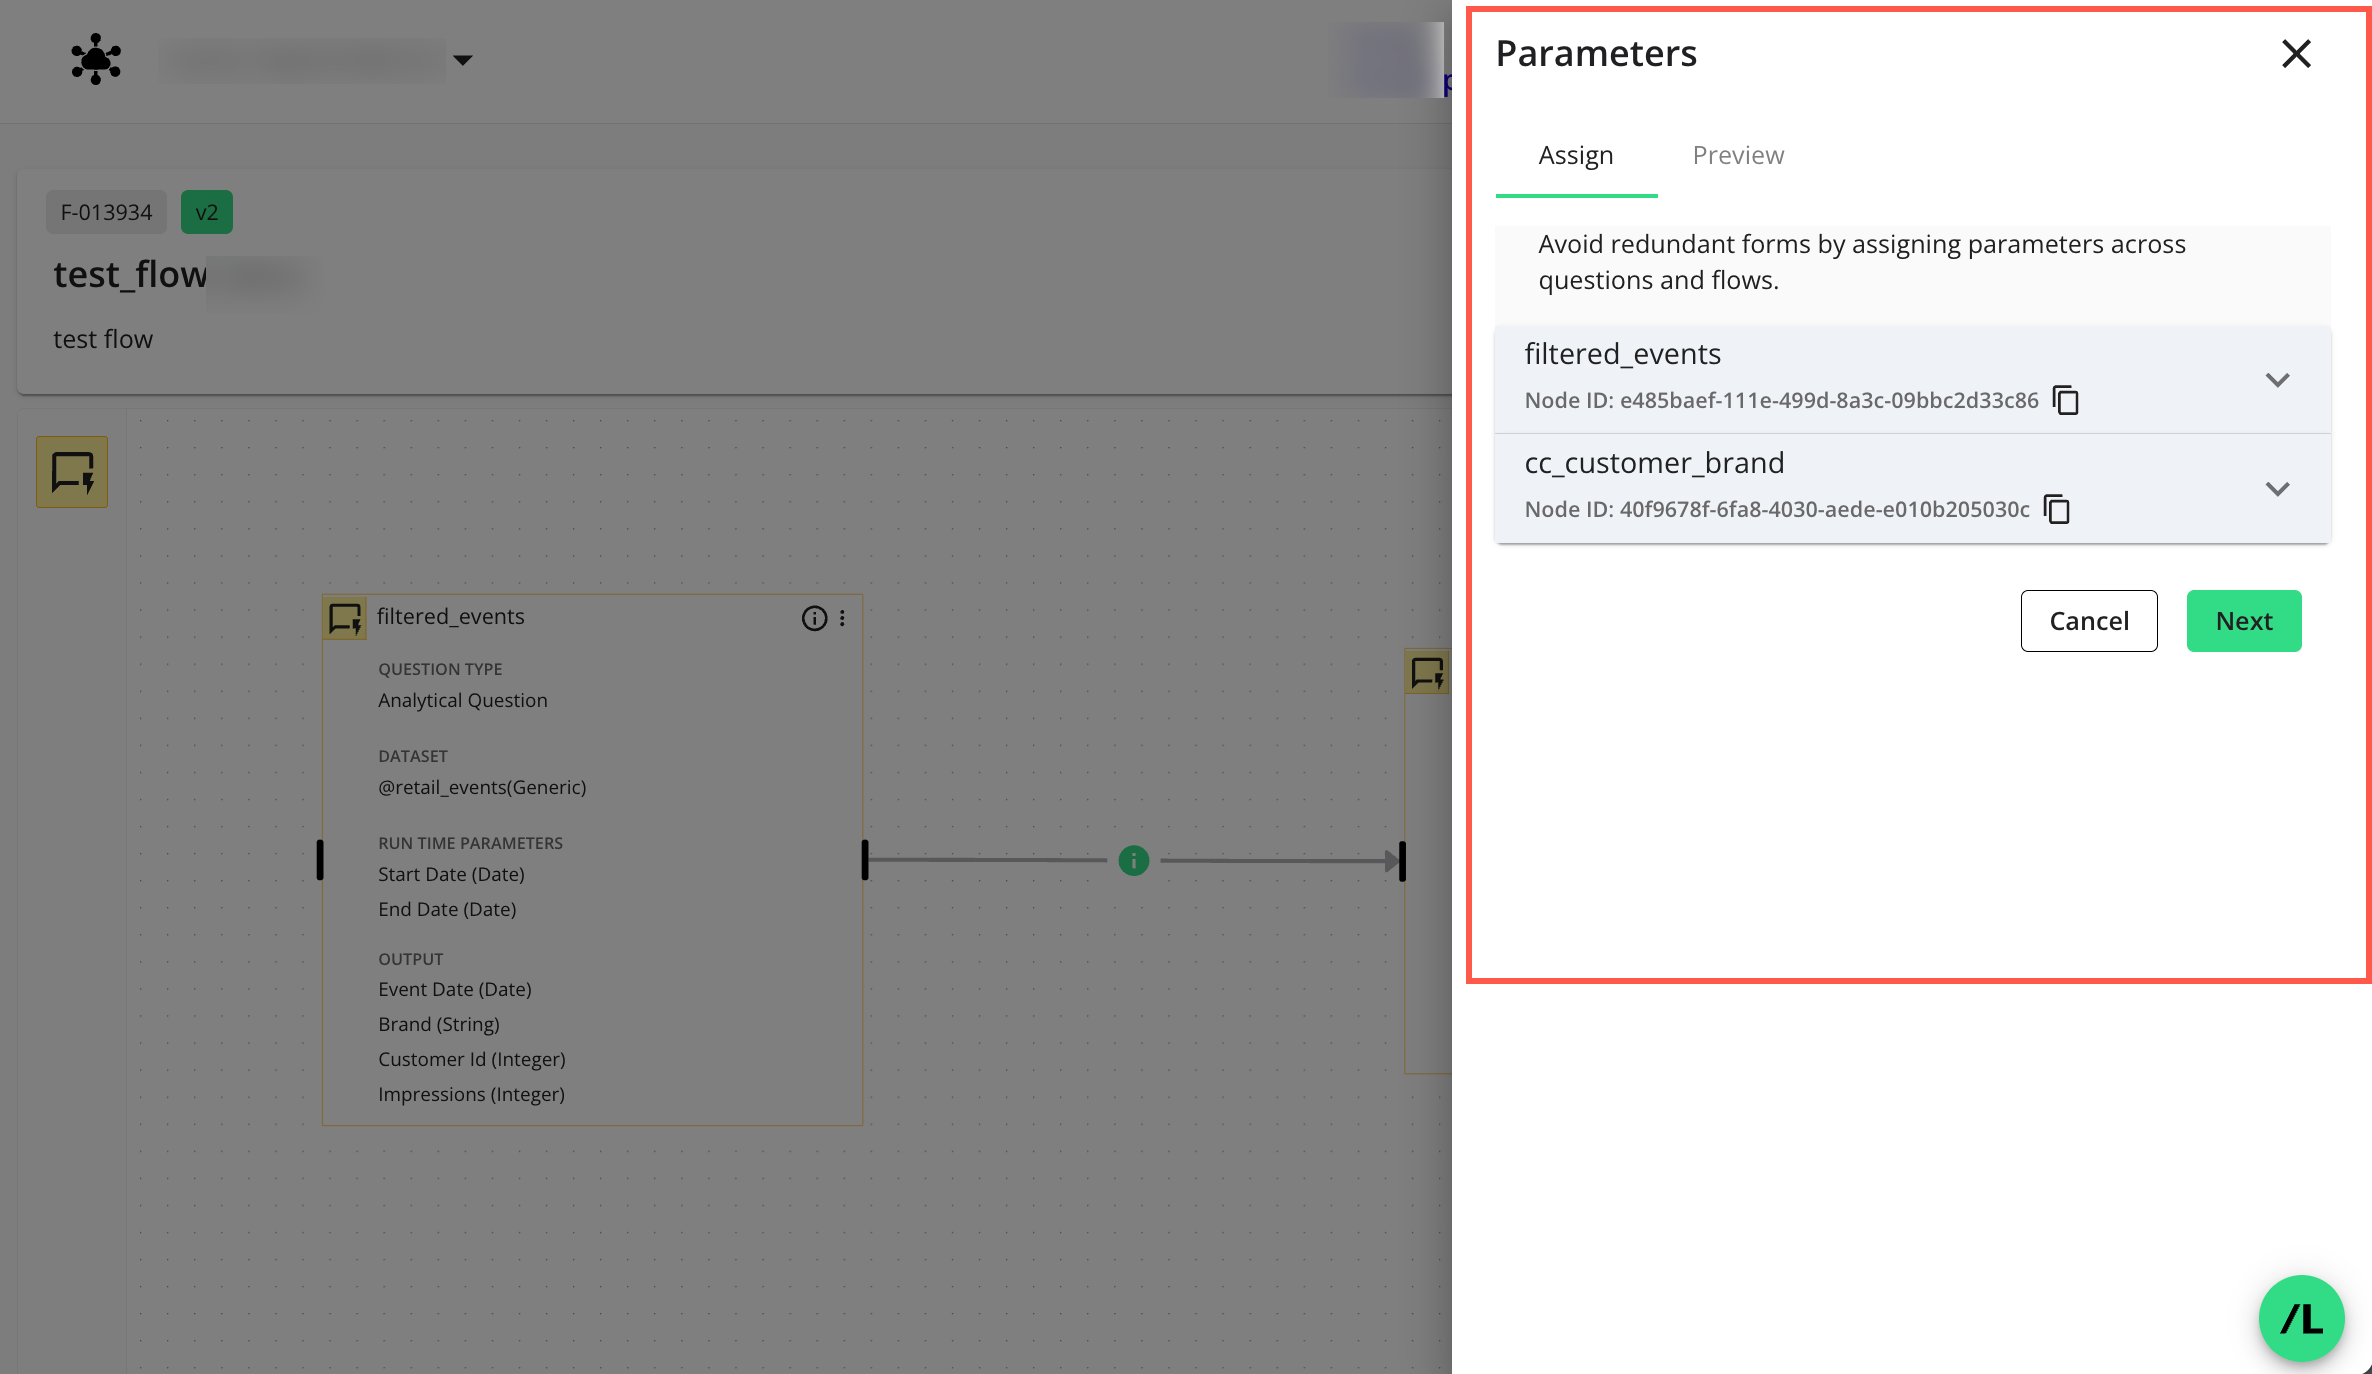The height and width of the screenshot is (1374, 2372).
Task: Click question icon on filtered_events node header
Action: 345,618
